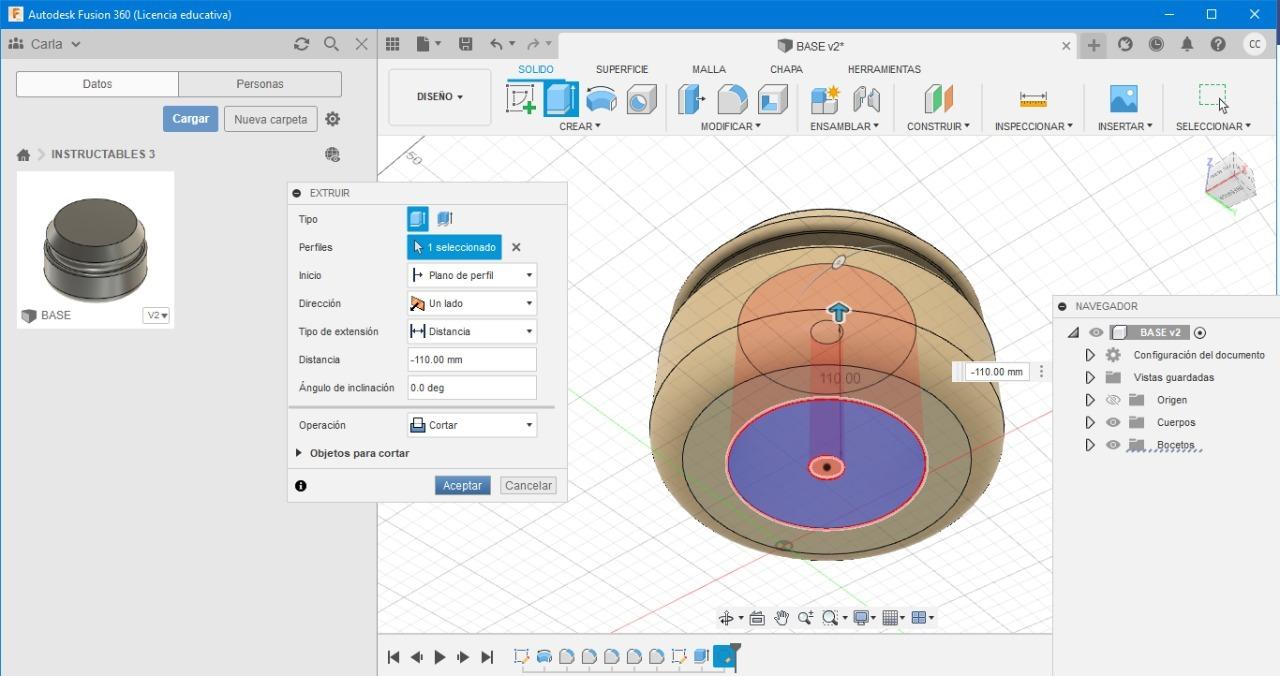
Task: Click the Distancia input field
Action: click(472, 359)
